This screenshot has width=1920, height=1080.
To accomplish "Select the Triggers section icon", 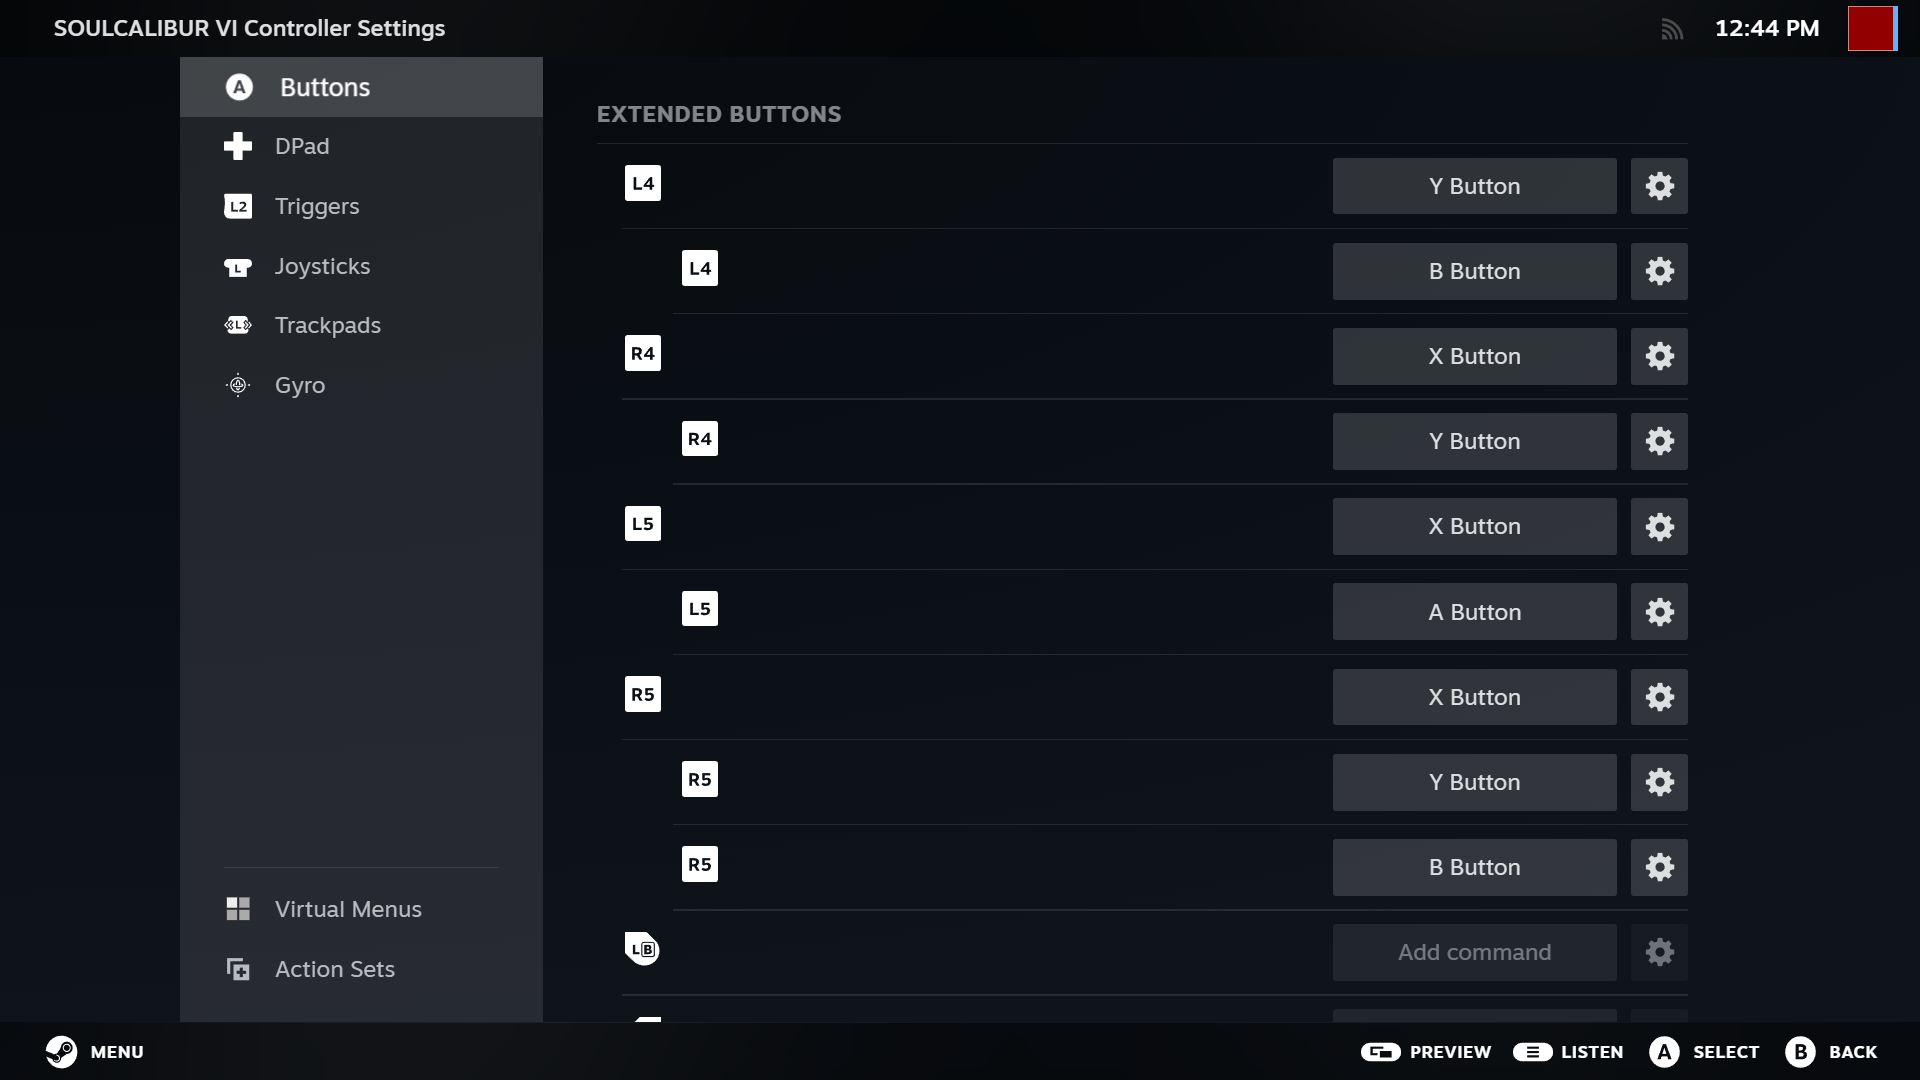I will [x=239, y=206].
